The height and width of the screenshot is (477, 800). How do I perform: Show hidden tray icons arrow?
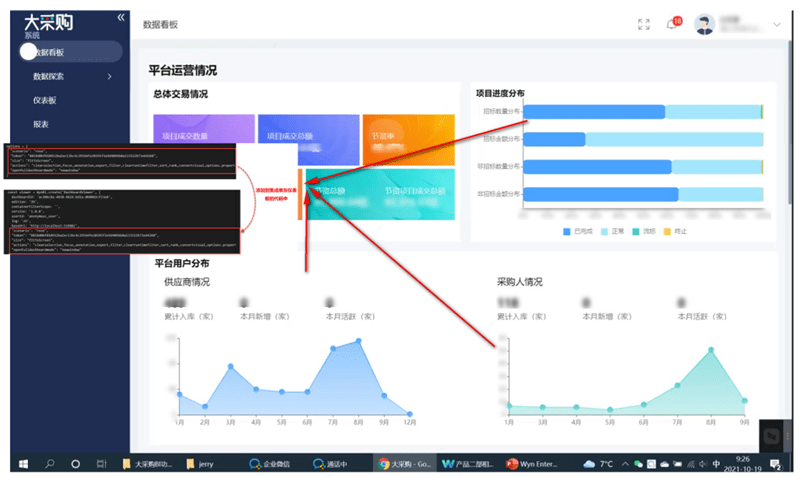coord(624,464)
